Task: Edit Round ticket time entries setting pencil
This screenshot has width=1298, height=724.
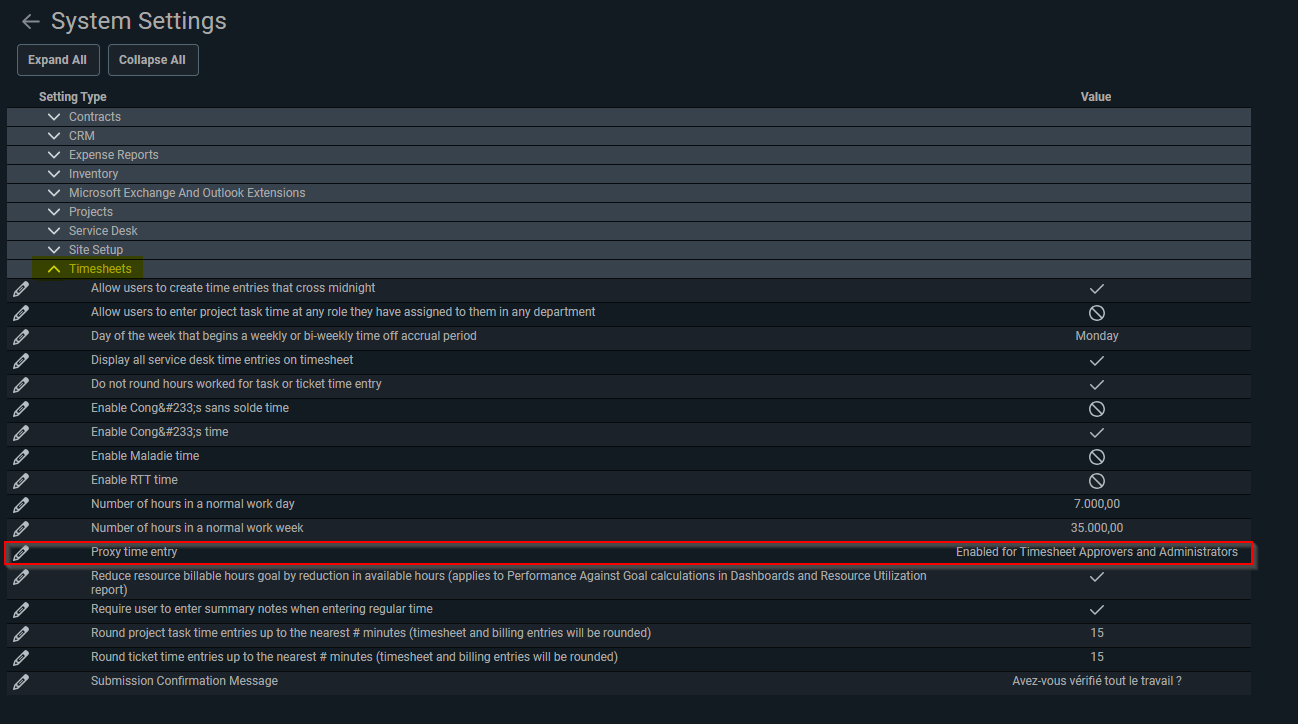Action: pyautogui.click(x=21, y=658)
